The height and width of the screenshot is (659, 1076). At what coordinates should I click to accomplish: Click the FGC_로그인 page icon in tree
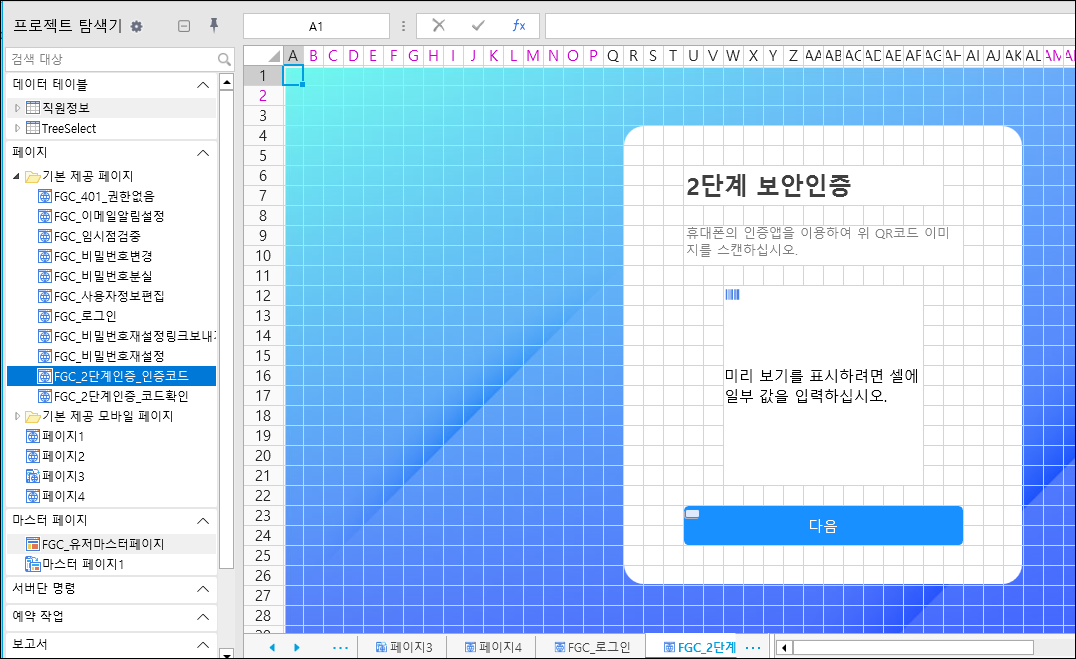(45, 316)
